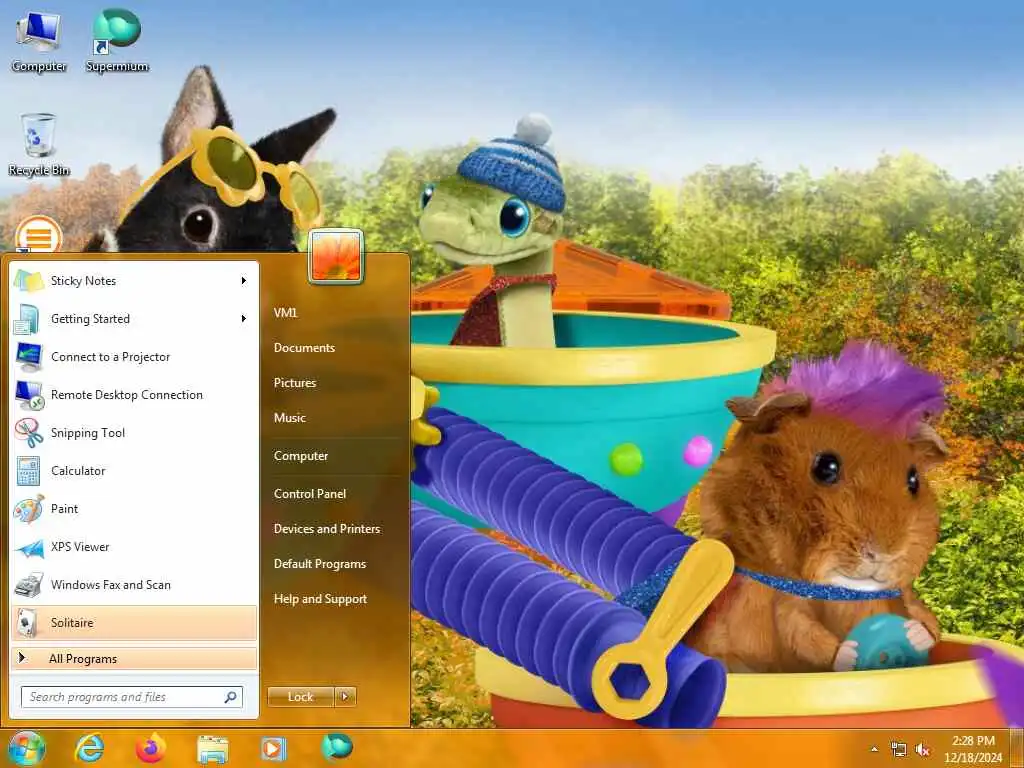
Task: Click the Windows Fax and Scan icon
Action: click(29, 585)
